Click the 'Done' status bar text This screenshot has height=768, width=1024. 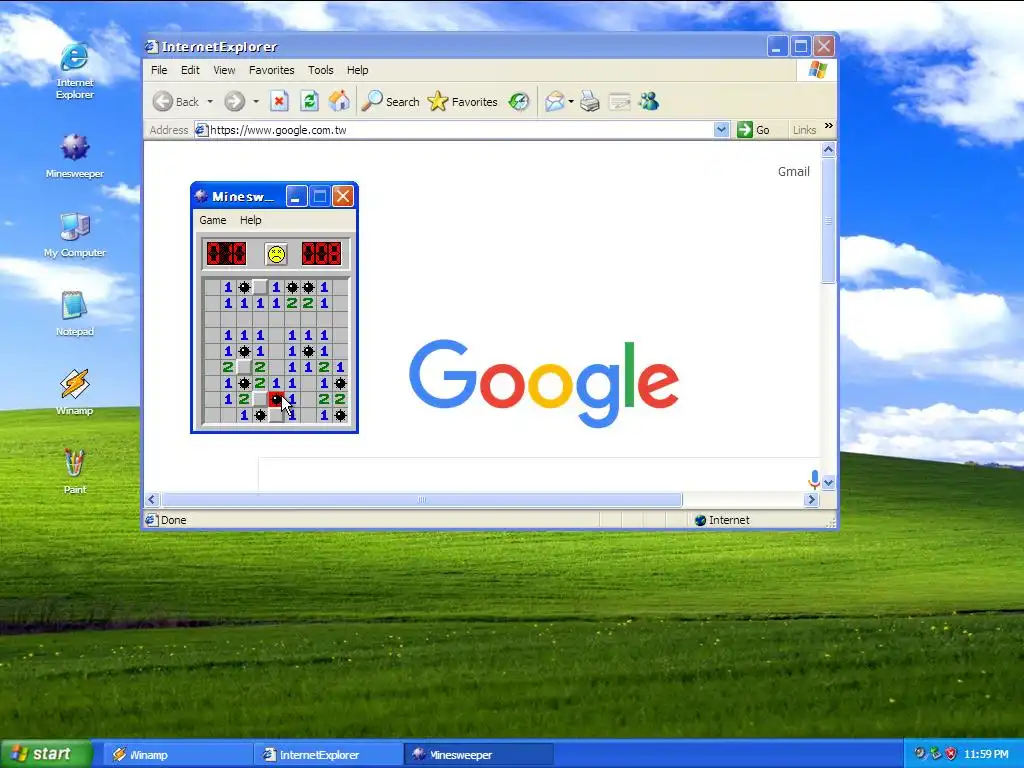pyautogui.click(x=174, y=520)
